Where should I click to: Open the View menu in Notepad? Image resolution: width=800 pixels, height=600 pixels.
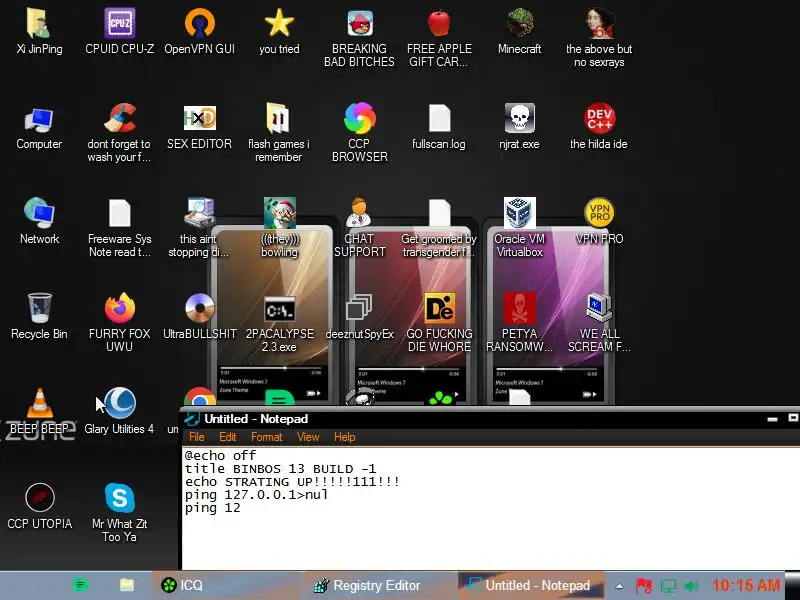[308, 437]
